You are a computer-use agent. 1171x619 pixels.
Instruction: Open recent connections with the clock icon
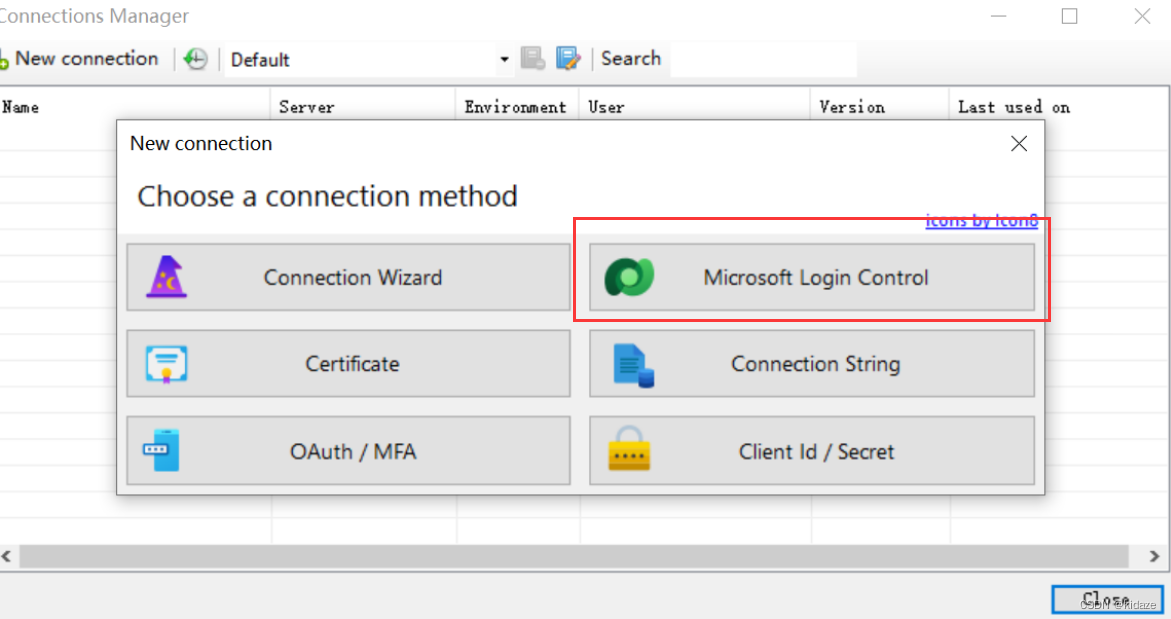tap(196, 59)
